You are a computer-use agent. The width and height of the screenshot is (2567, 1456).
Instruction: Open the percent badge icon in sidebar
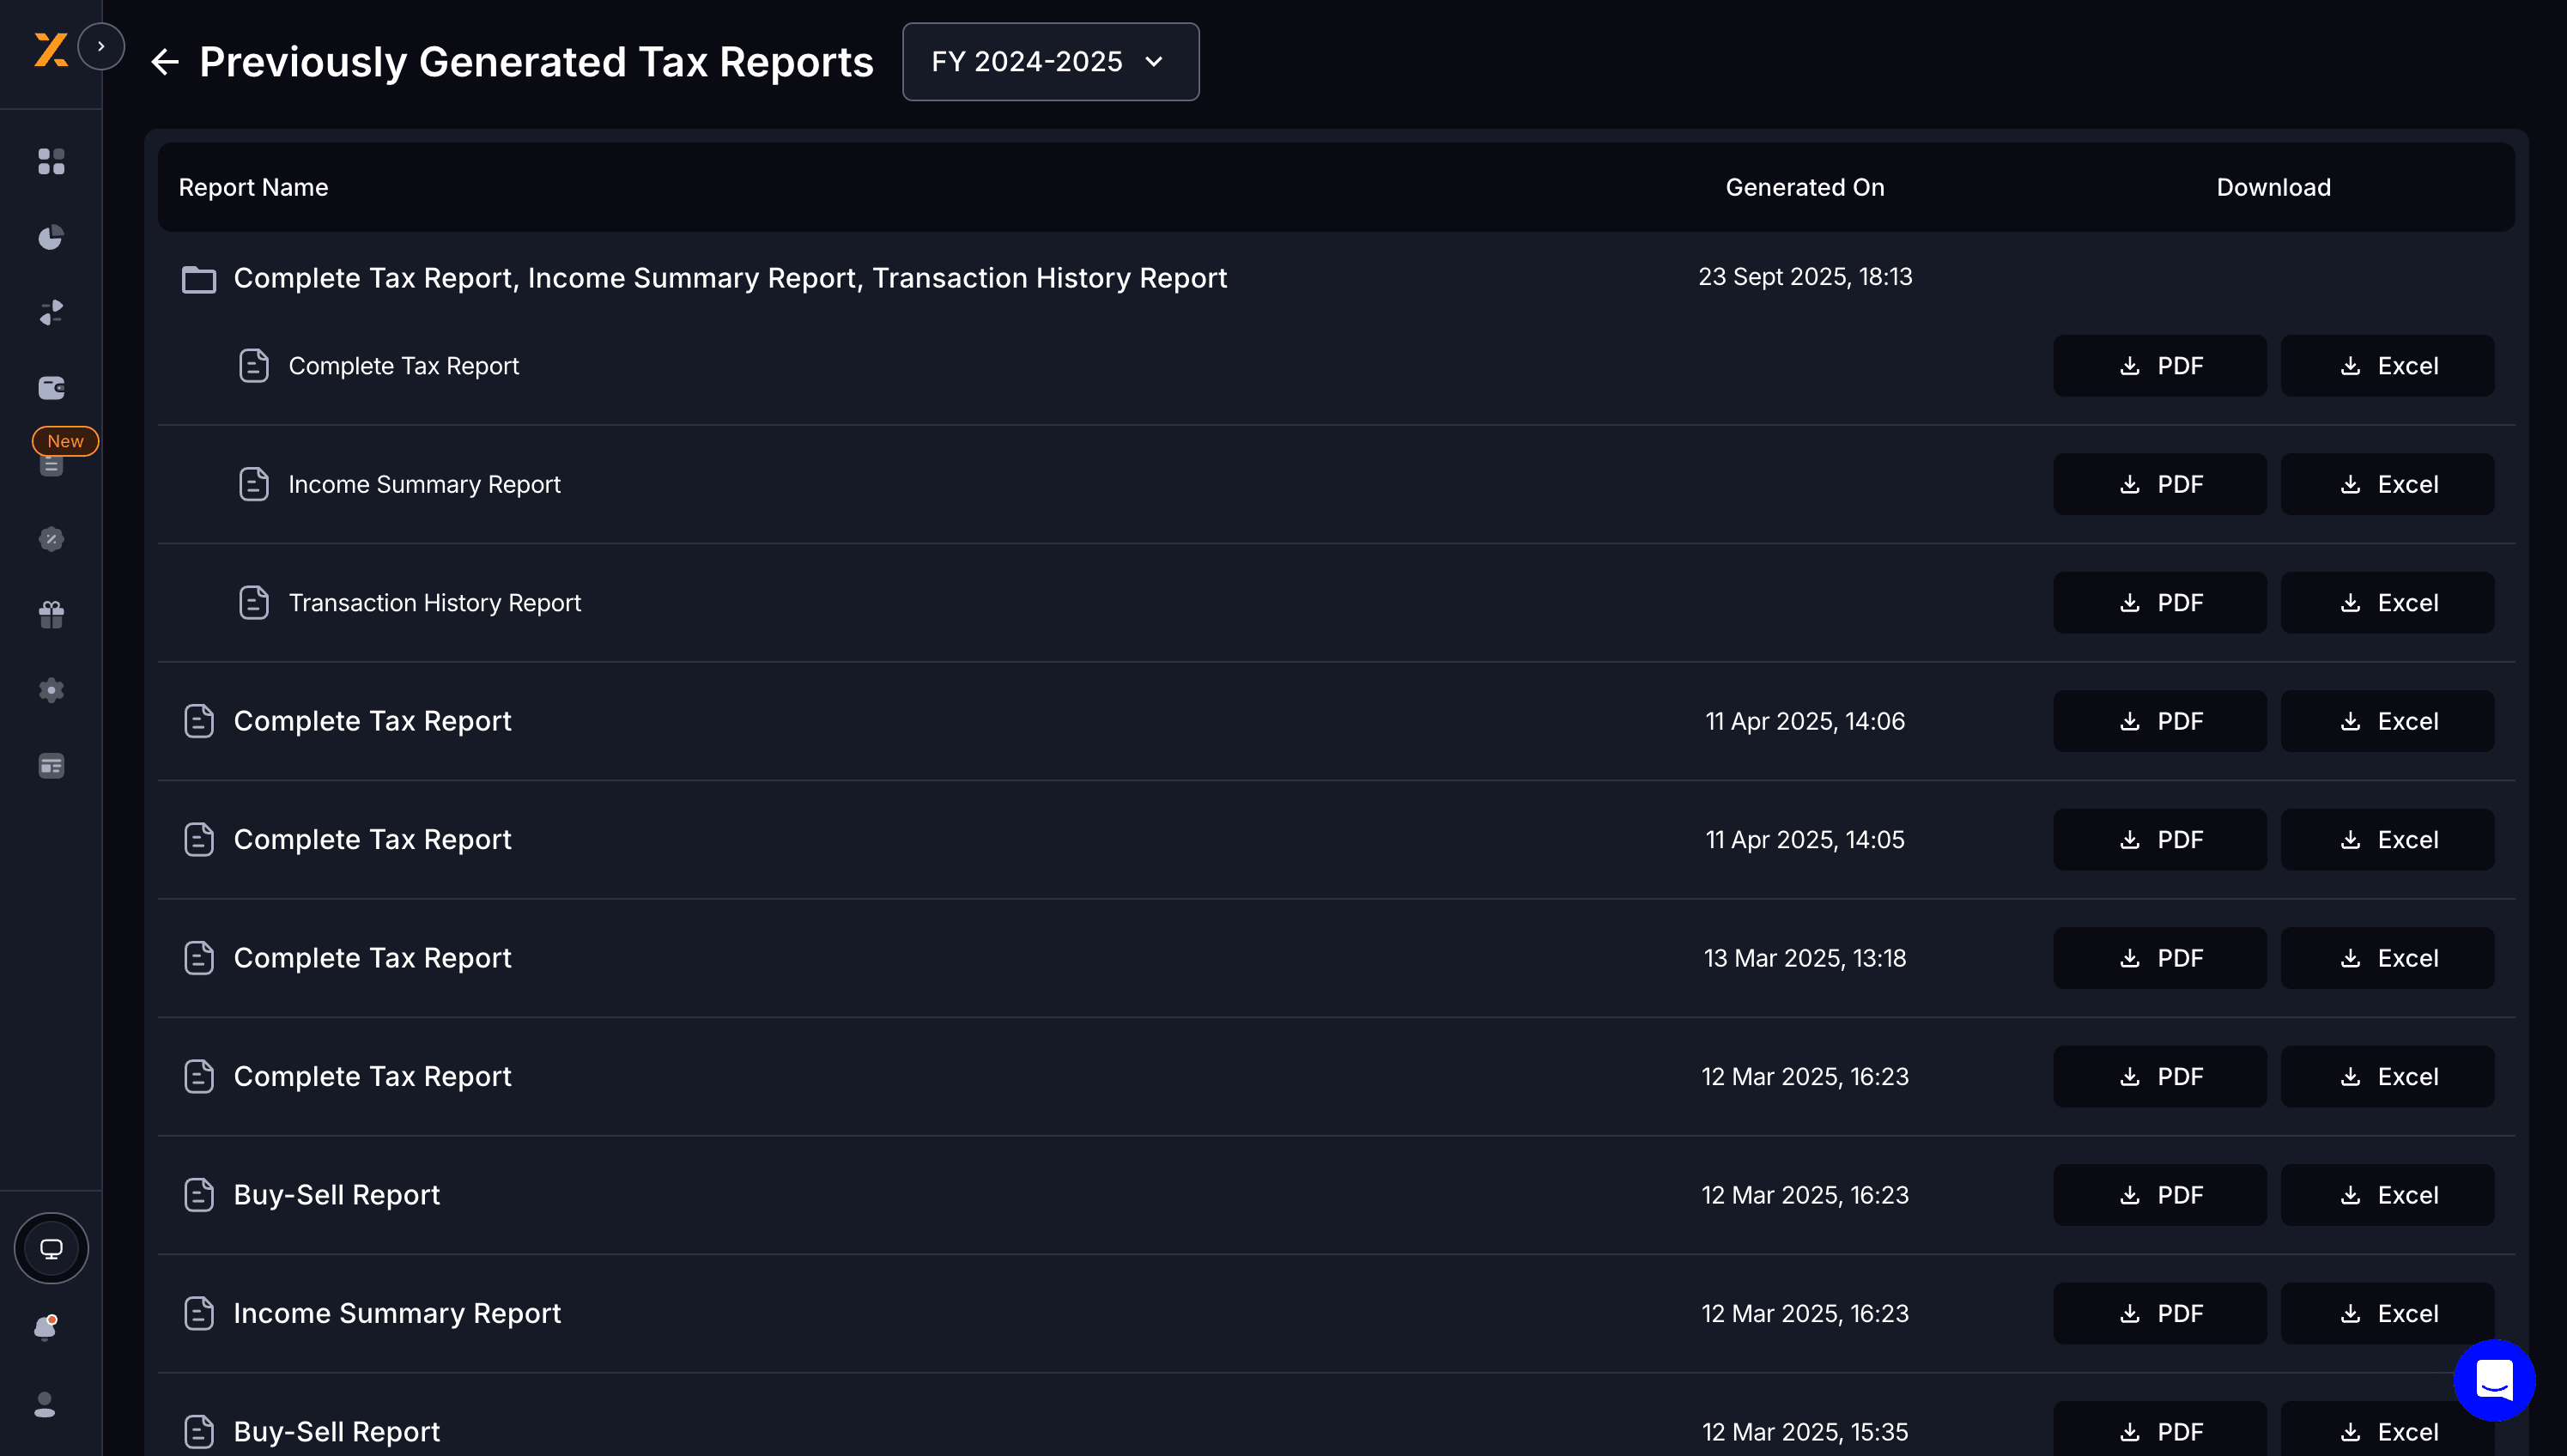51,539
